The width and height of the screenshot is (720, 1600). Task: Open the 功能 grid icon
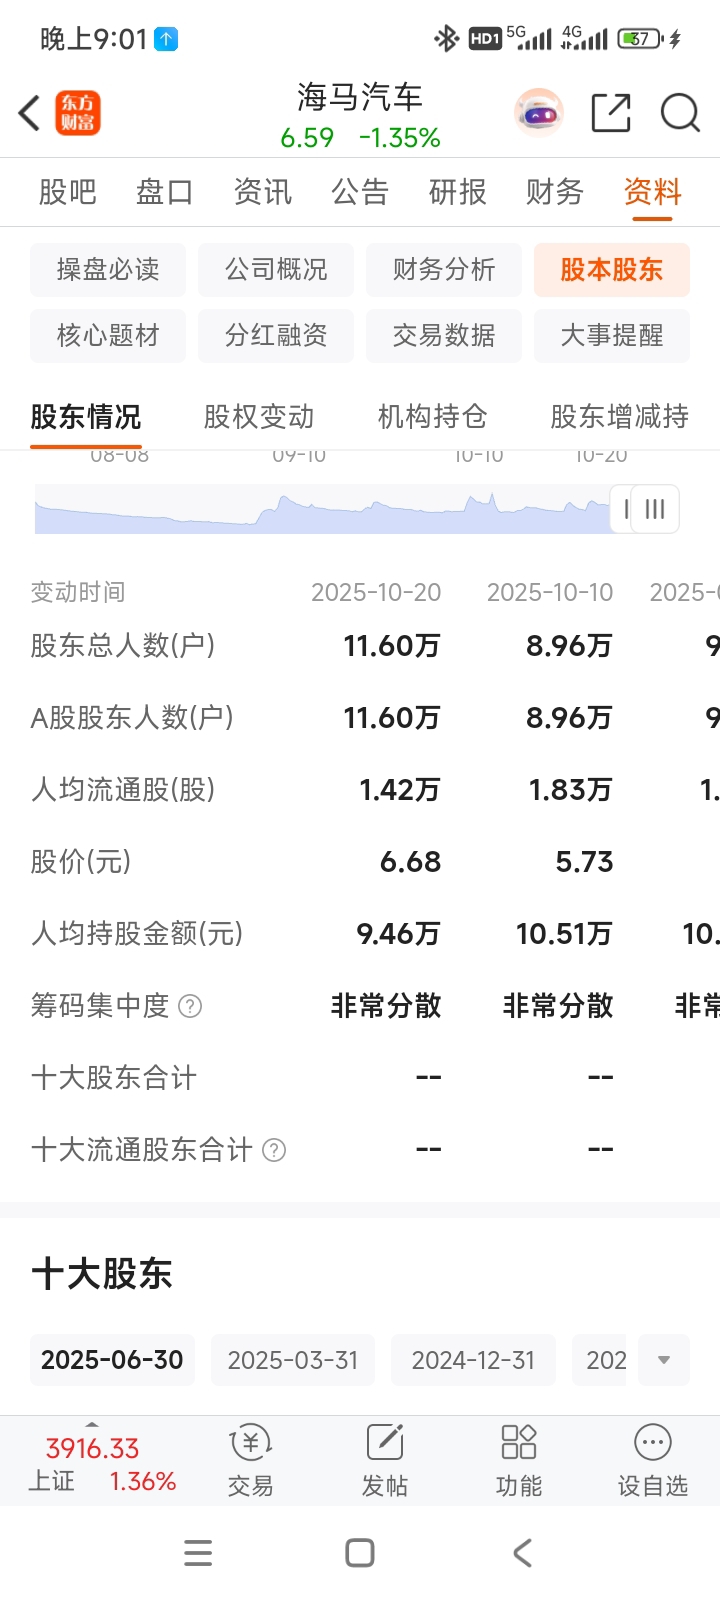(x=519, y=1443)
